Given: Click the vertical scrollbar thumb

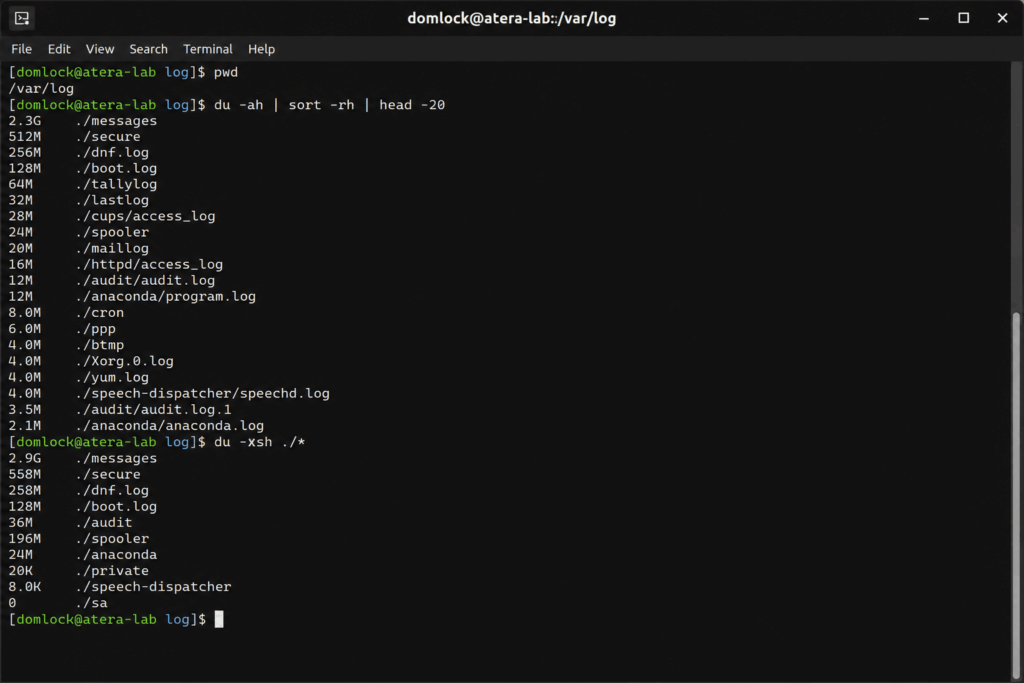Looking at the screenshot, I should (1016, 494).
